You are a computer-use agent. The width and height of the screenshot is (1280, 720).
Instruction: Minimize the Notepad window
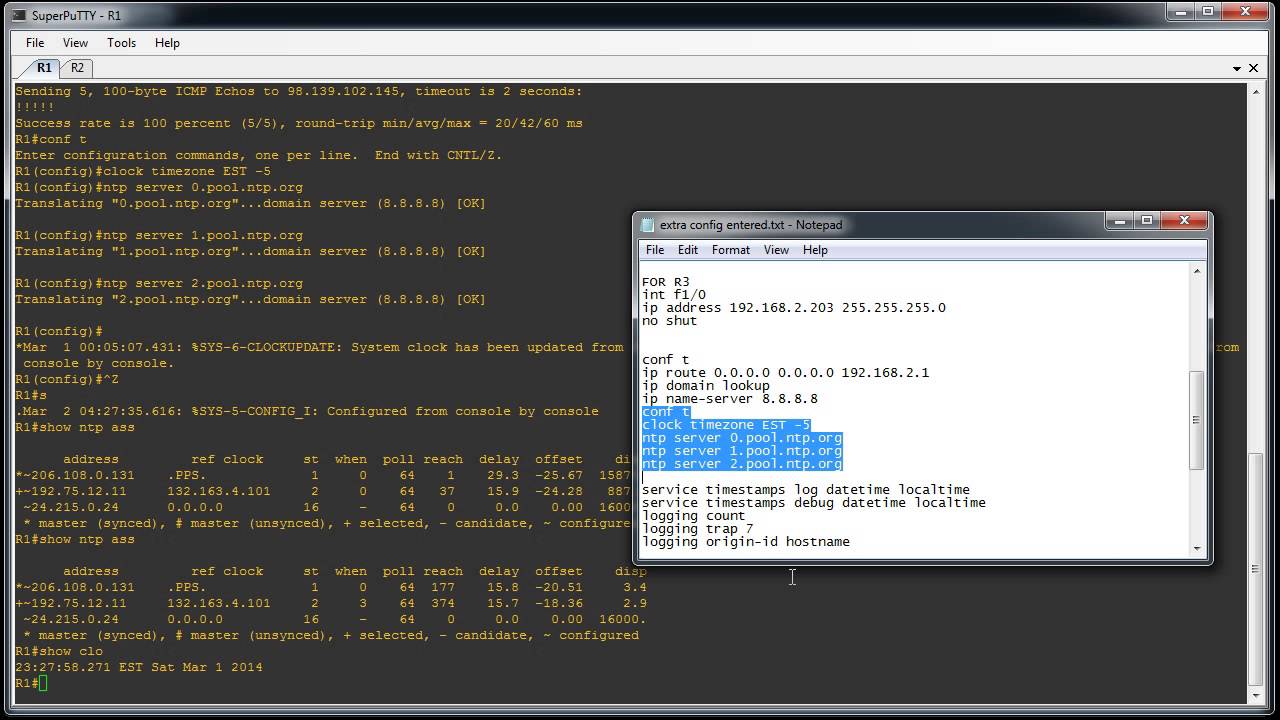coord(1120,221)
